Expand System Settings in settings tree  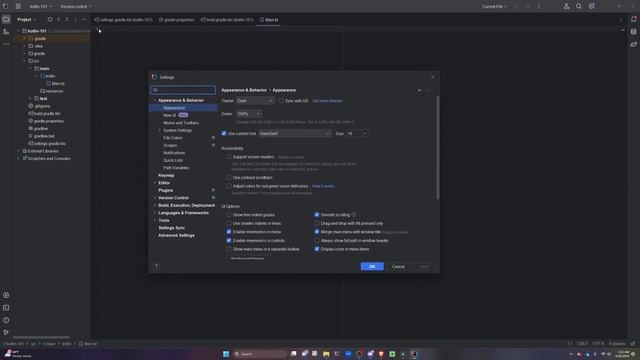(x=160, y=130)
